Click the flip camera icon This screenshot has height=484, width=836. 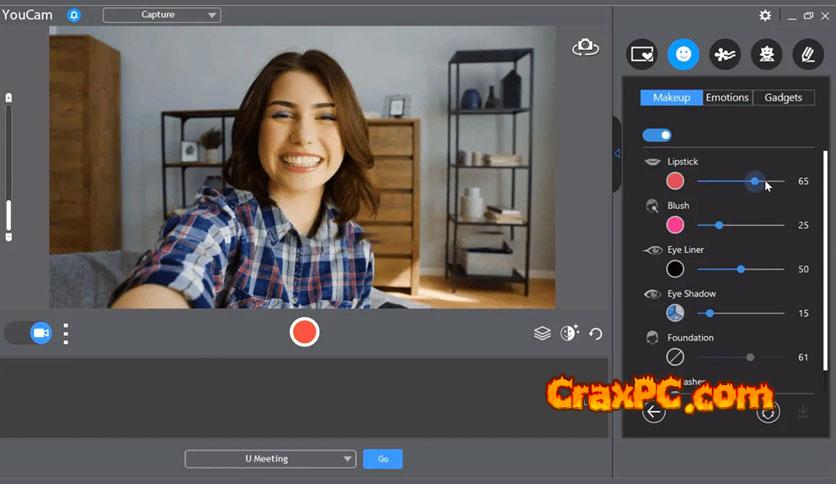pos(585,47)
